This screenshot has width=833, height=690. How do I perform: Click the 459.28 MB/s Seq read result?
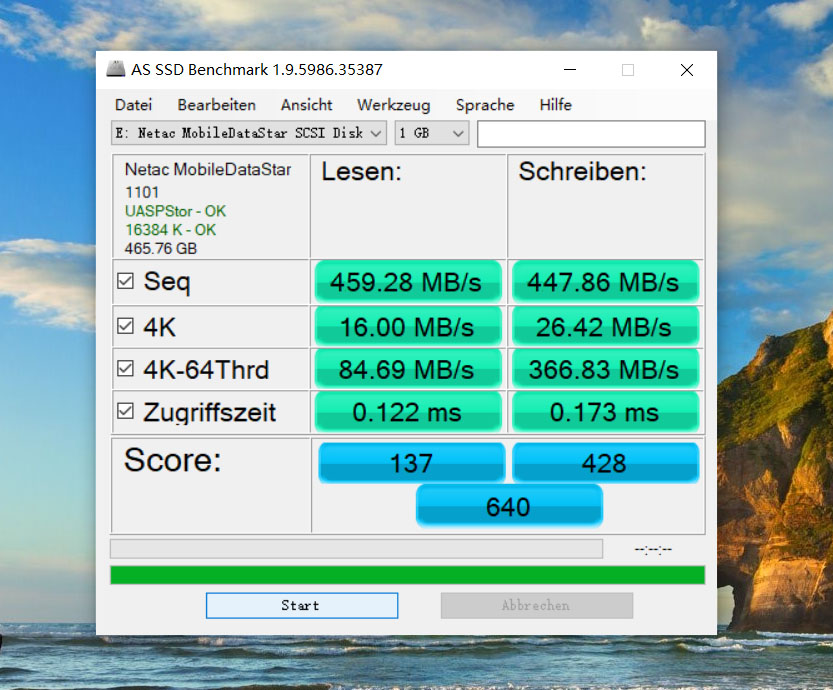click(x=408, y=282)
